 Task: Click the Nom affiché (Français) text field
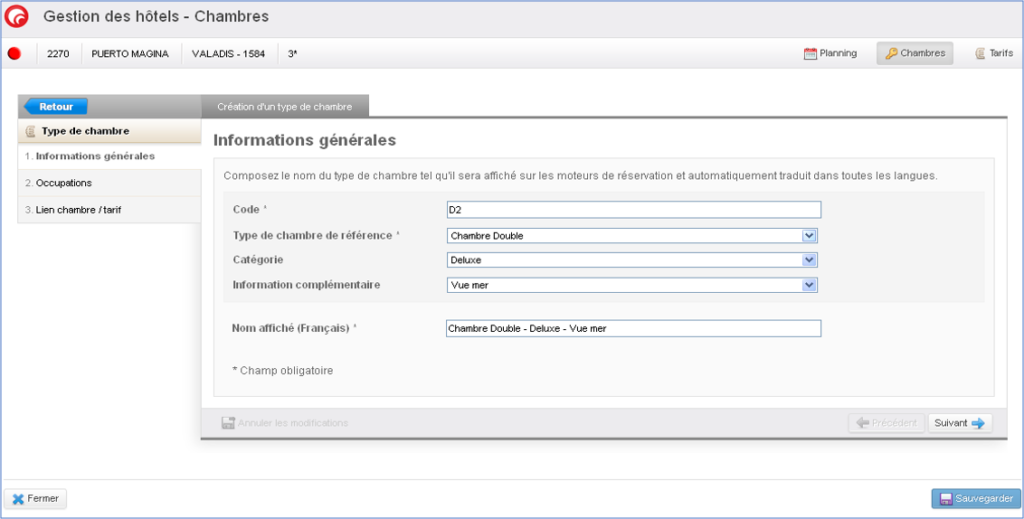(633, 329)
